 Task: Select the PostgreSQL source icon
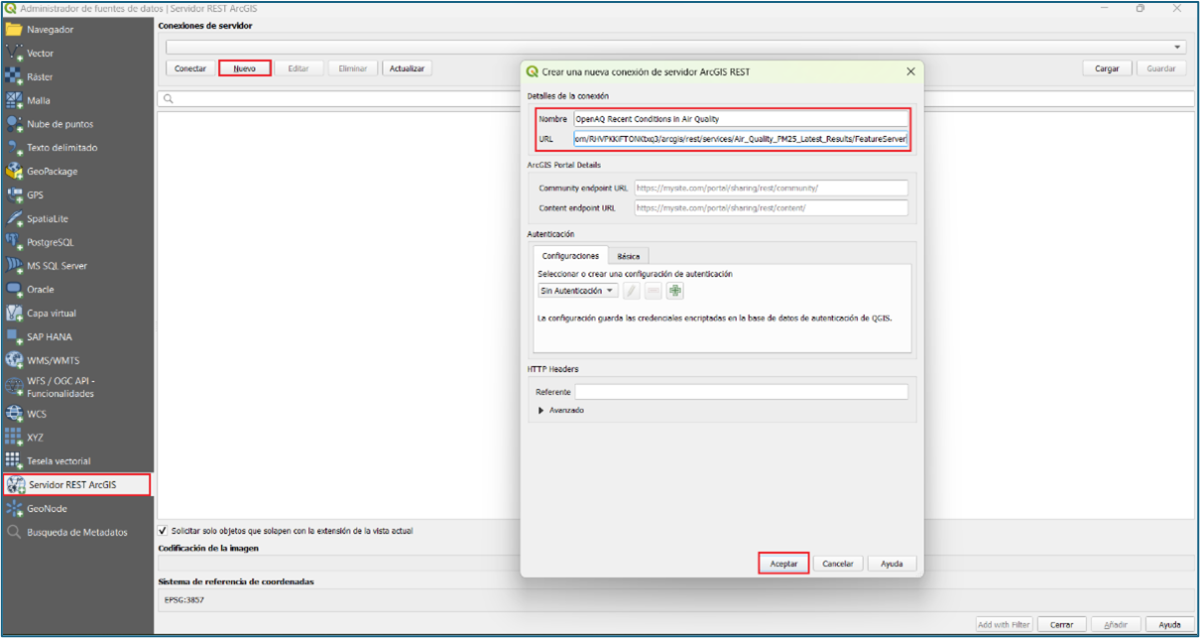pyautogui.click(x=14, y=242)
